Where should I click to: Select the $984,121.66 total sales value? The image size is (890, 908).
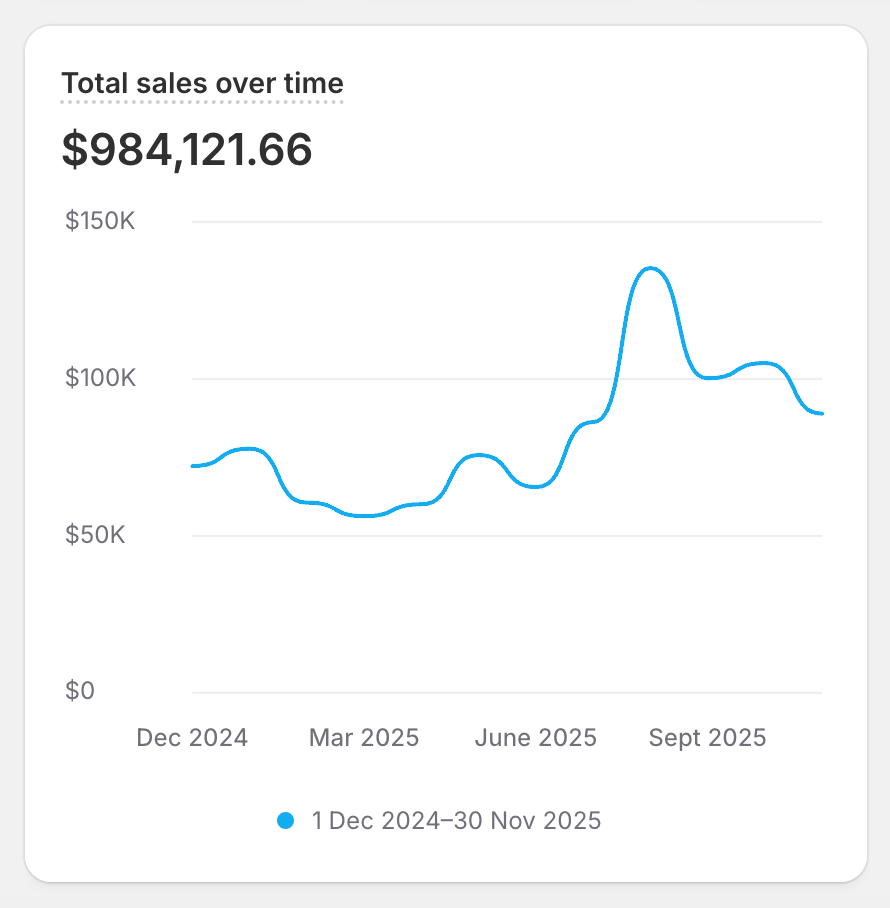click(x=187, y=149)
